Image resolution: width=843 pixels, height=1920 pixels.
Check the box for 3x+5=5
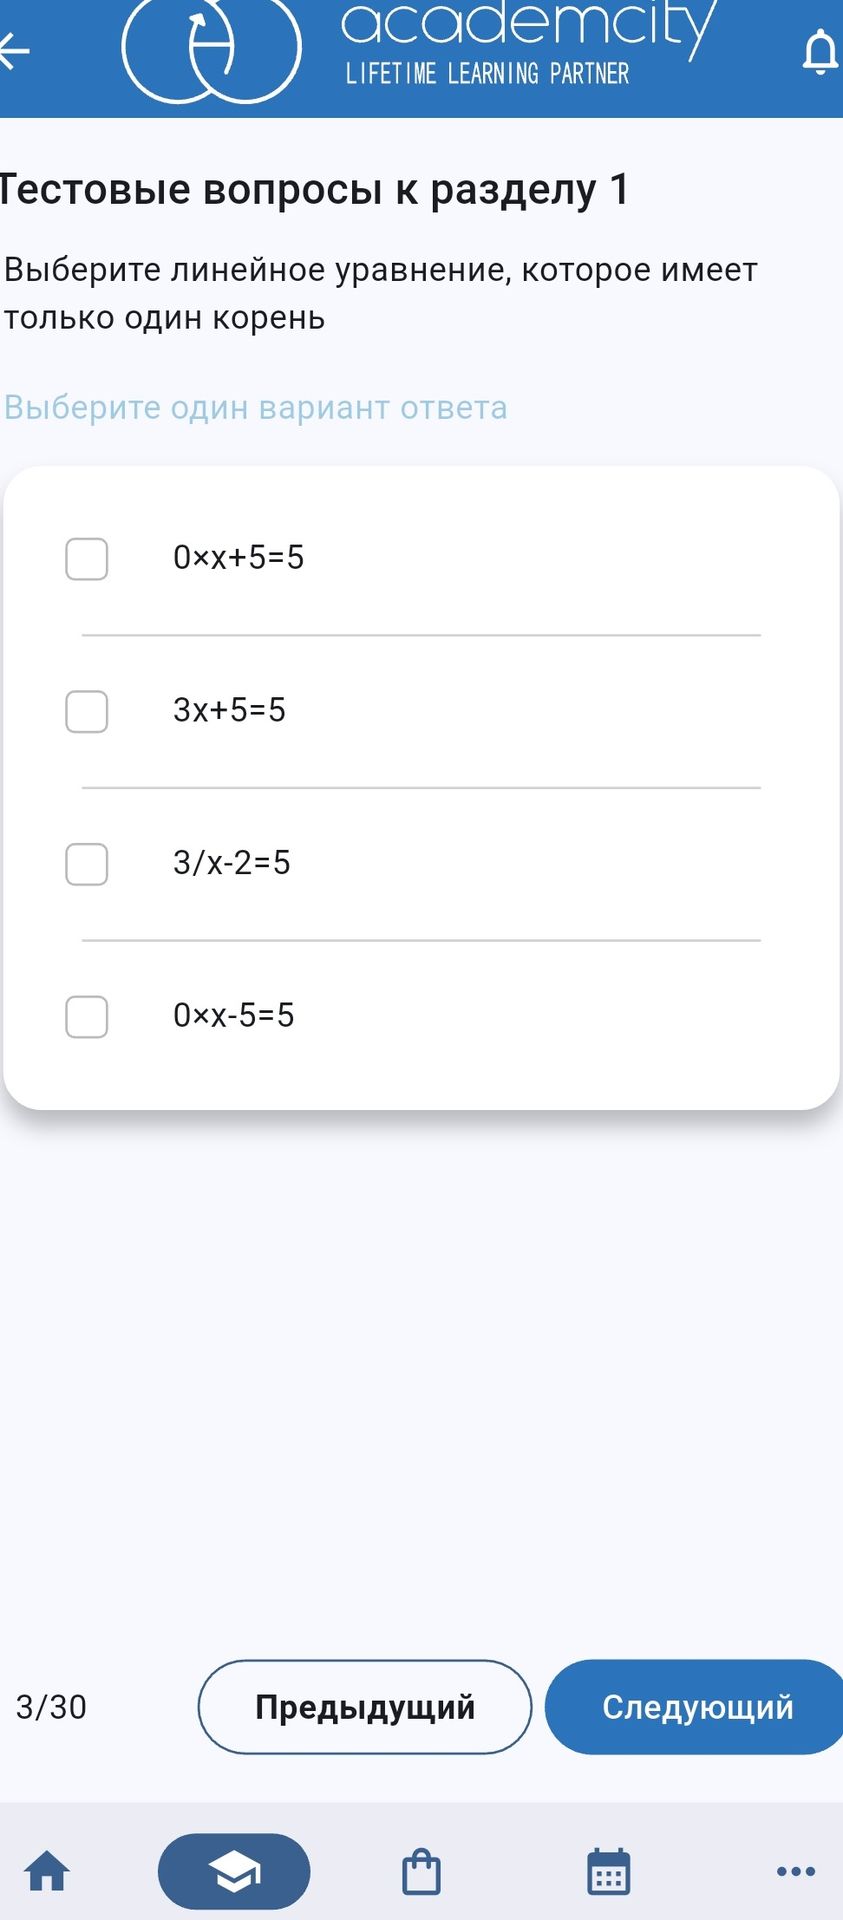(87, 711)
